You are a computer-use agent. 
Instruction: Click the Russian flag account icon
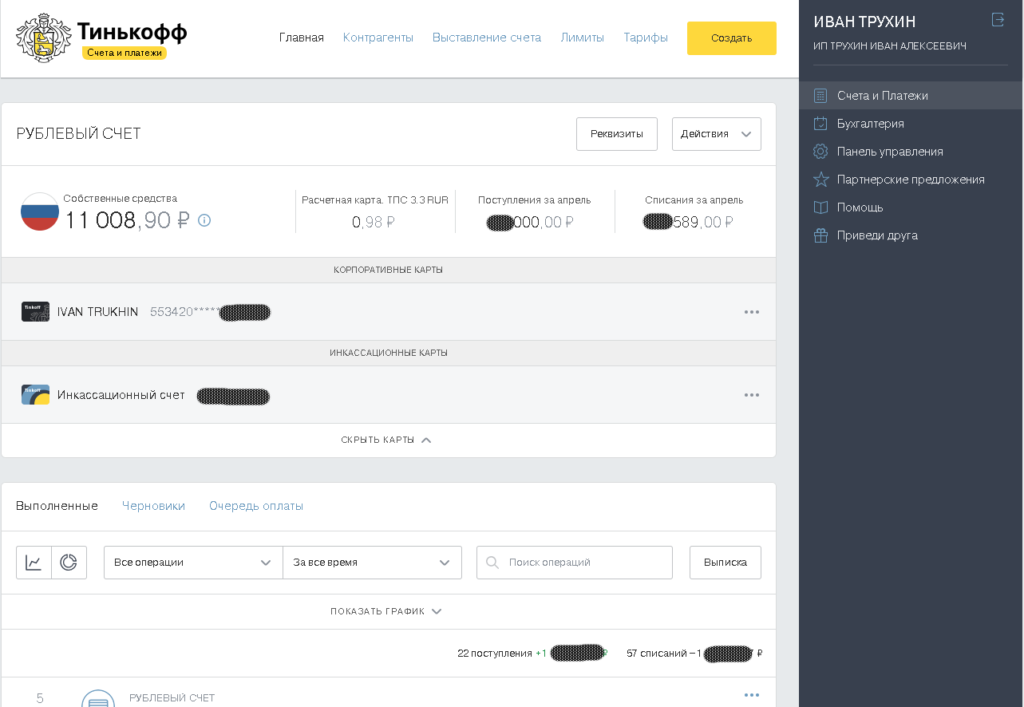pos(40,212)
